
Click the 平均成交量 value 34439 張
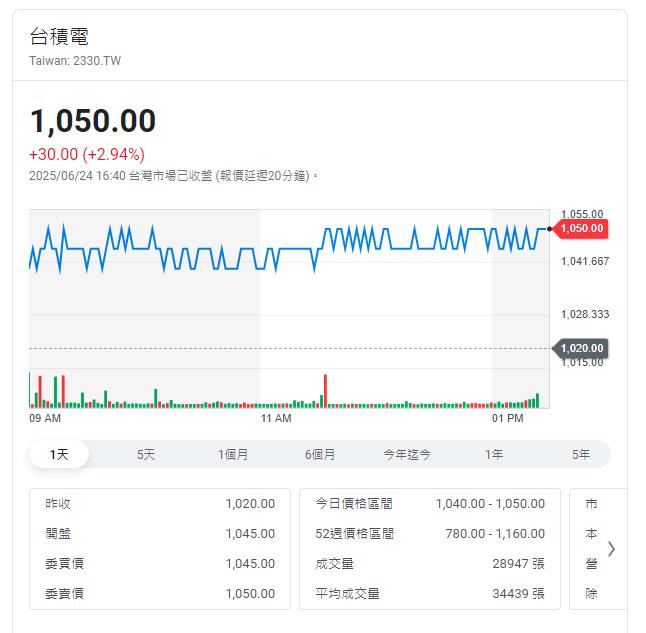(518, 594)
